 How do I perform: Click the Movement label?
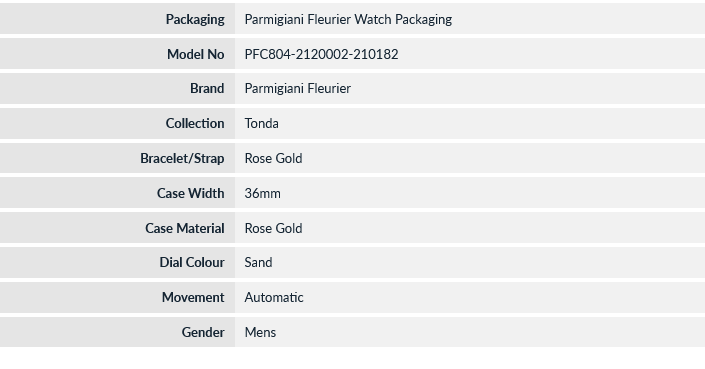(193, 298)
